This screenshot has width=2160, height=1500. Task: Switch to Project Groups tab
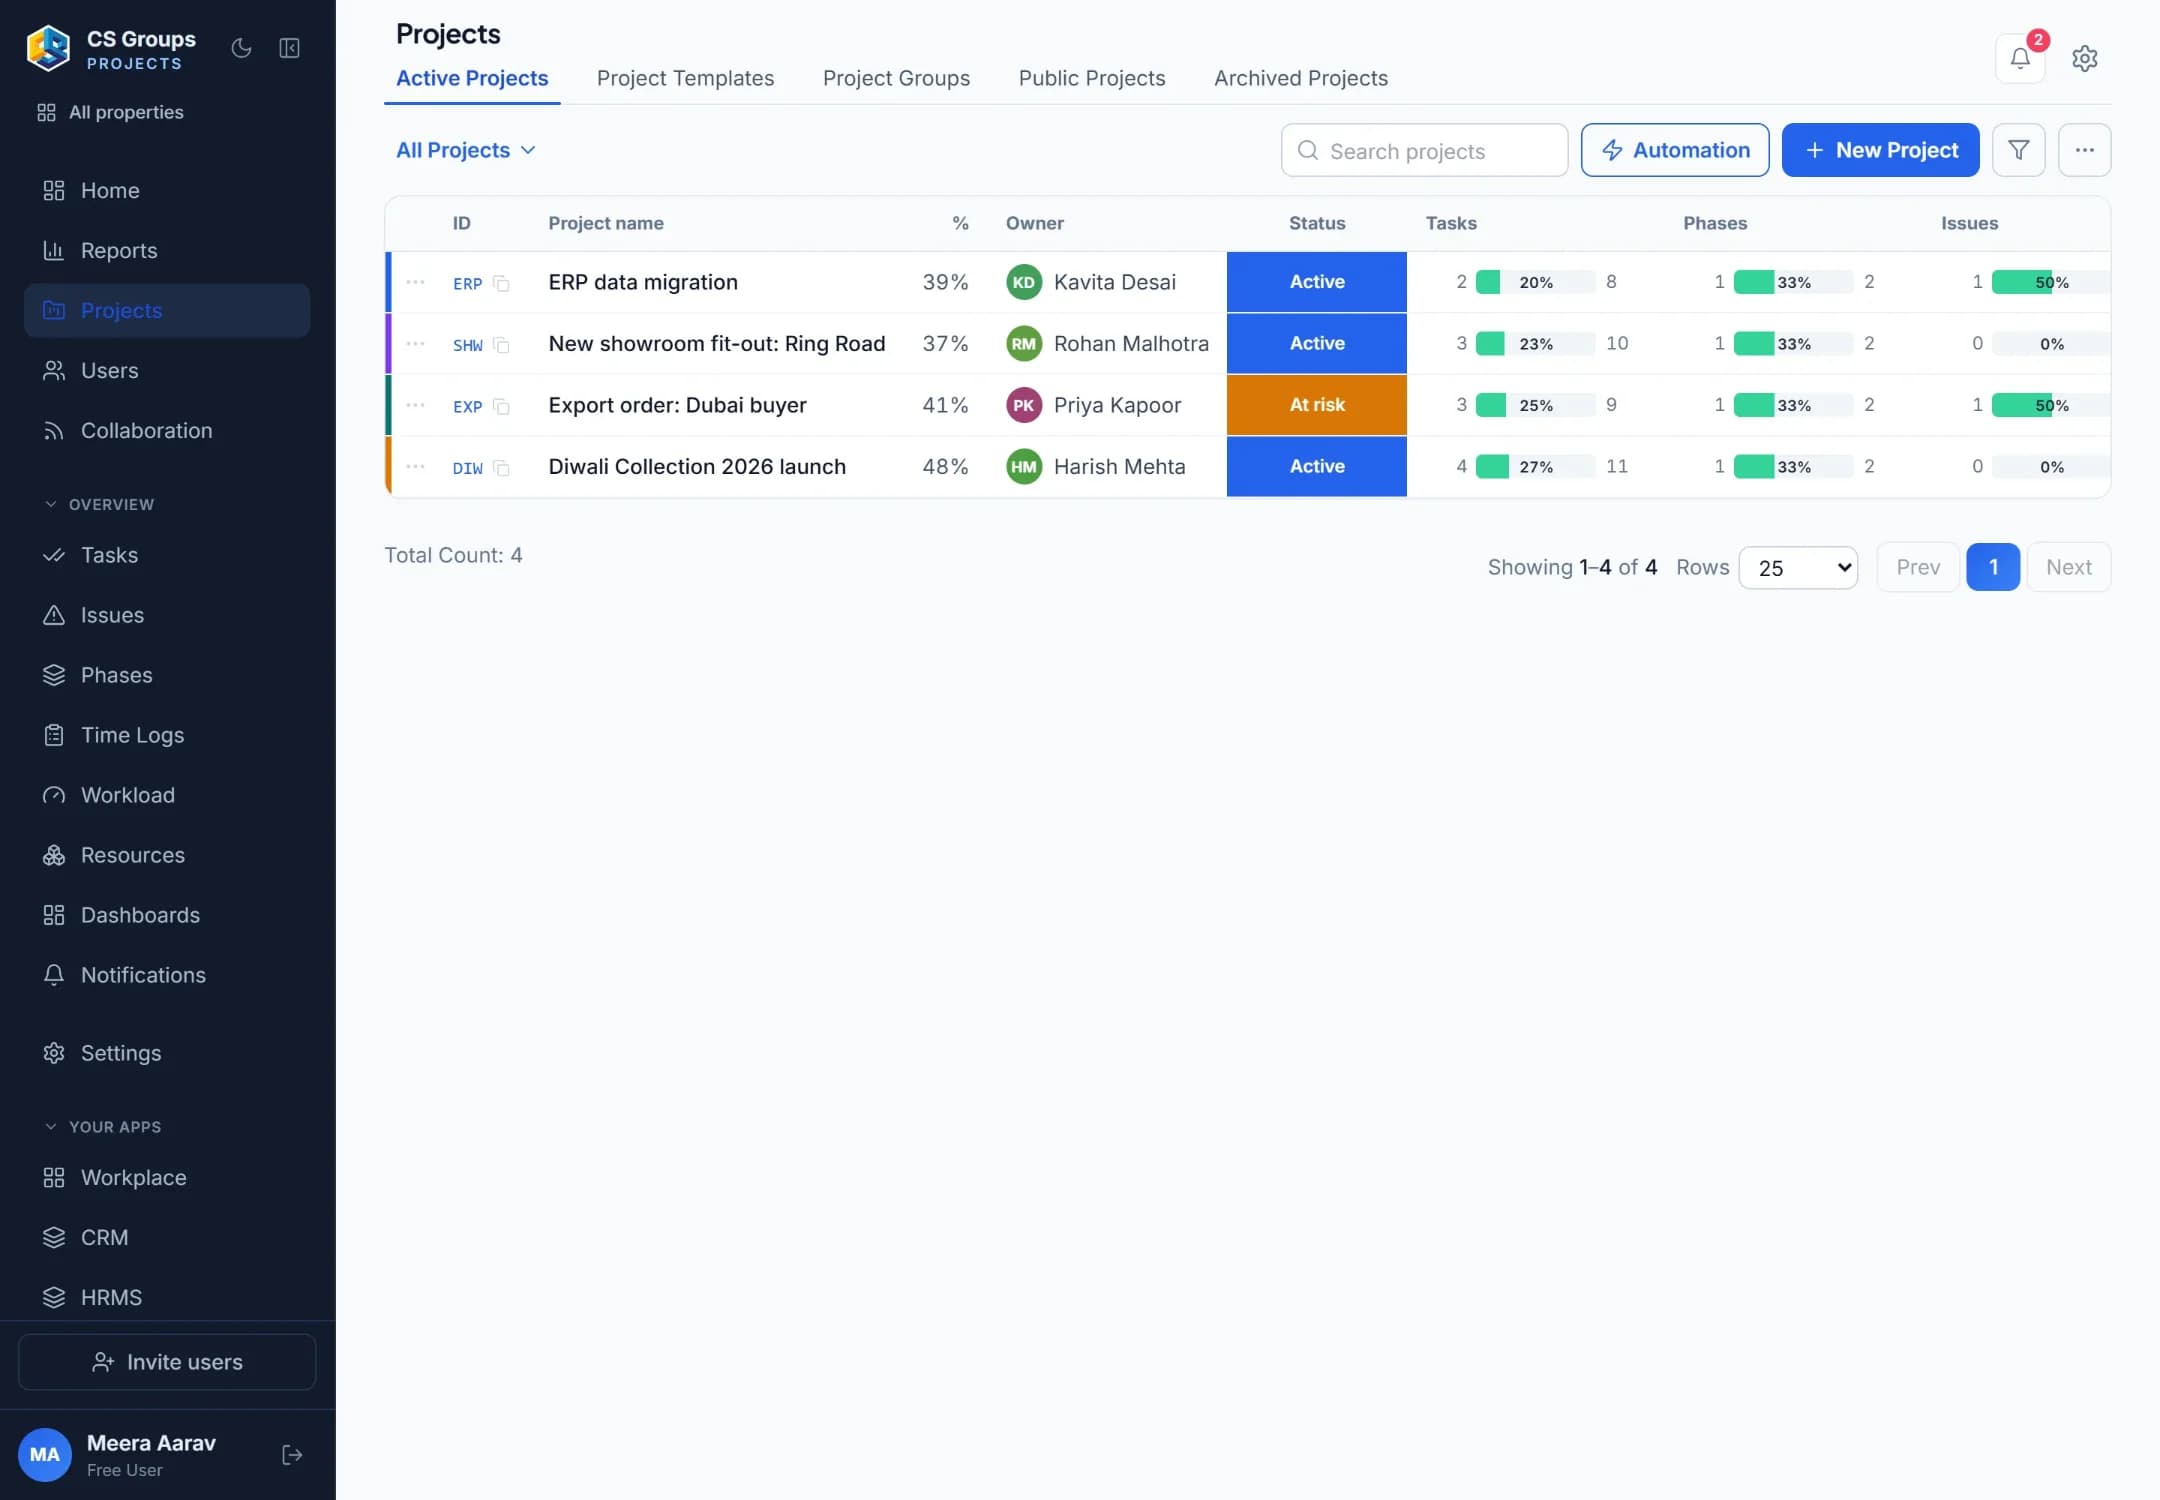pyautogui.click(x=896, y=78)
